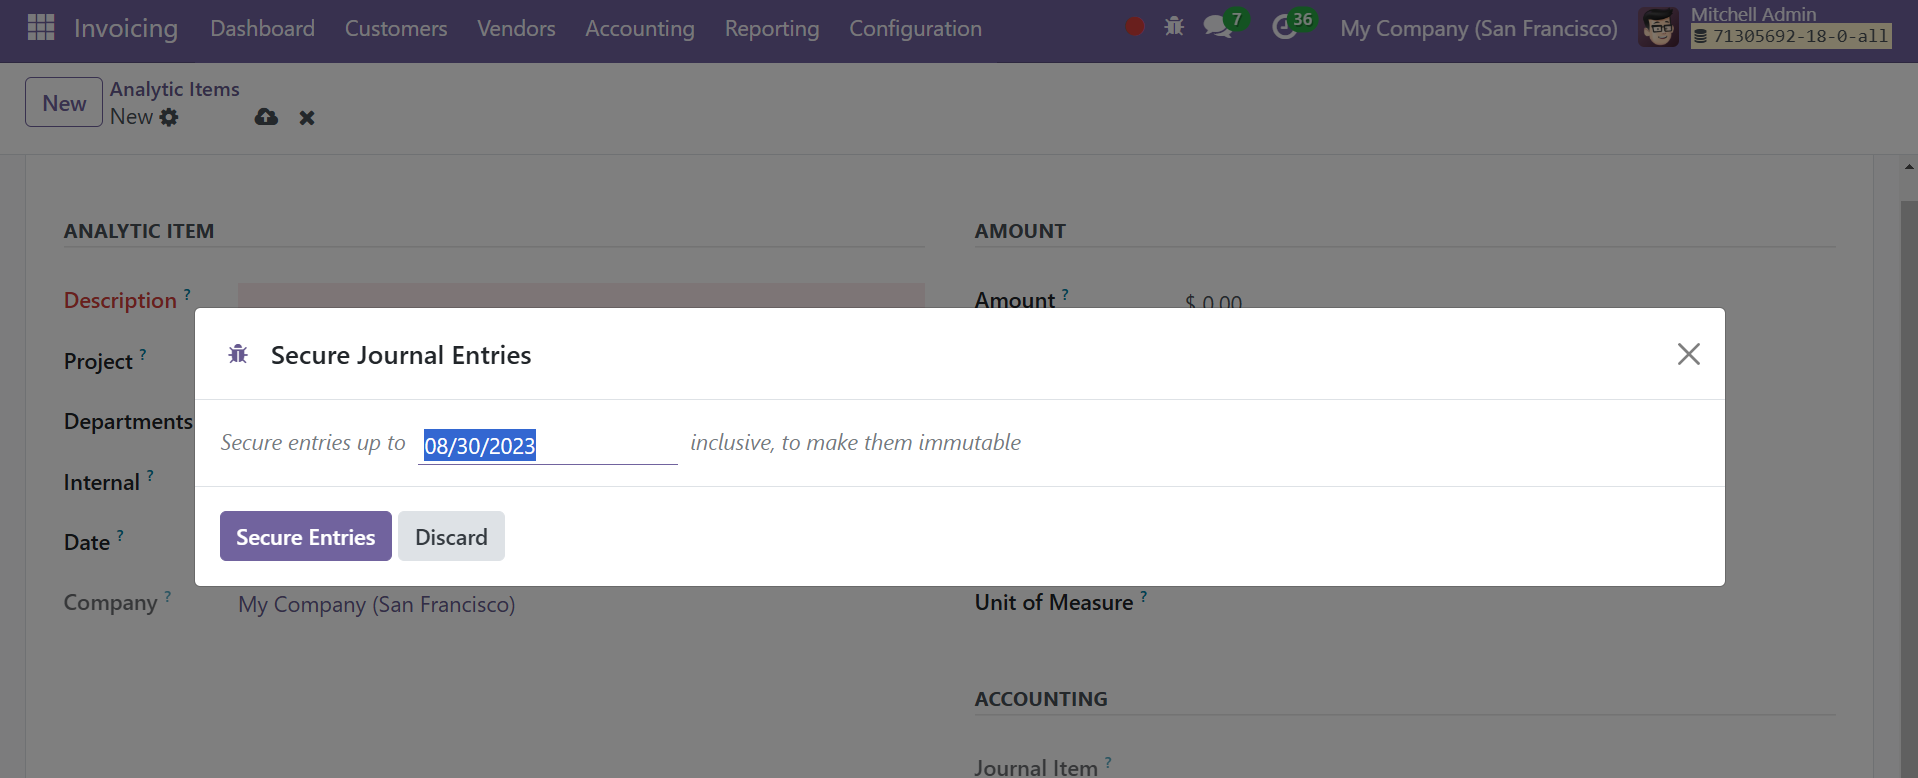Click the vertical scrollbar track
This screenshot has width=1918, height=778.
pos(1909,490)
